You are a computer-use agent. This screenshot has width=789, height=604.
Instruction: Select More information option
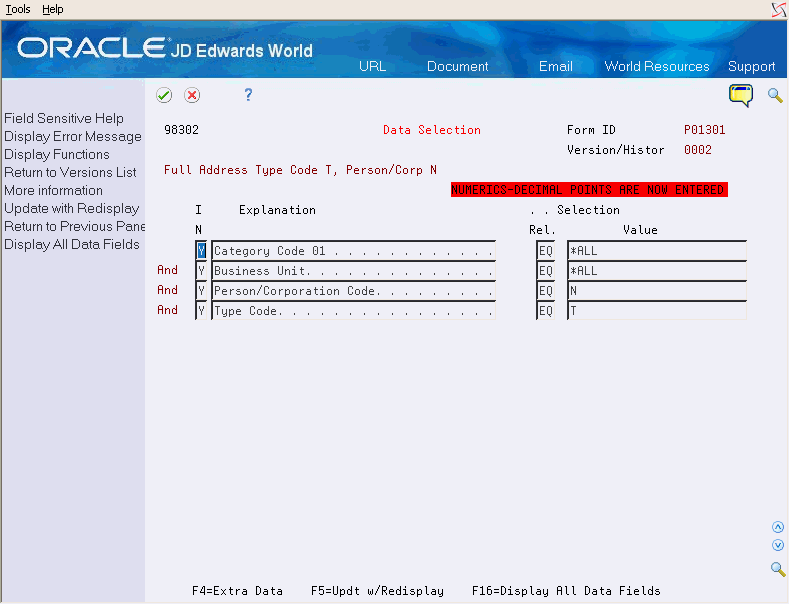(53, 191)
